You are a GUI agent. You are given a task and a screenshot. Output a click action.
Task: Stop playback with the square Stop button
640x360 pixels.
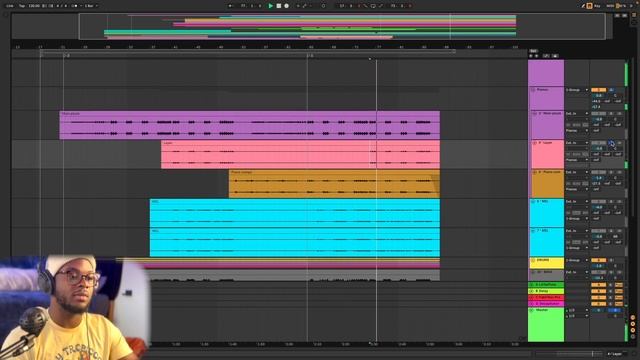point(279,6)
